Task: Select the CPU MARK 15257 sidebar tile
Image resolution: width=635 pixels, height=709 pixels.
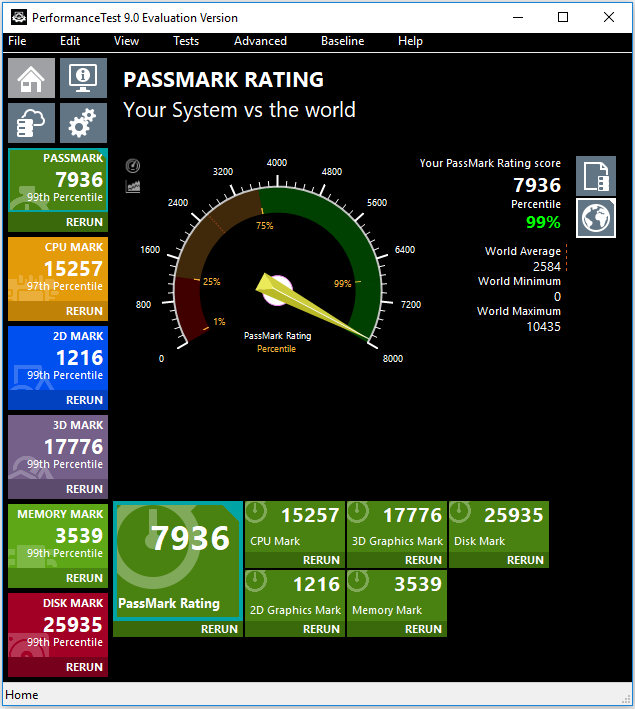Action: (58, 269)
